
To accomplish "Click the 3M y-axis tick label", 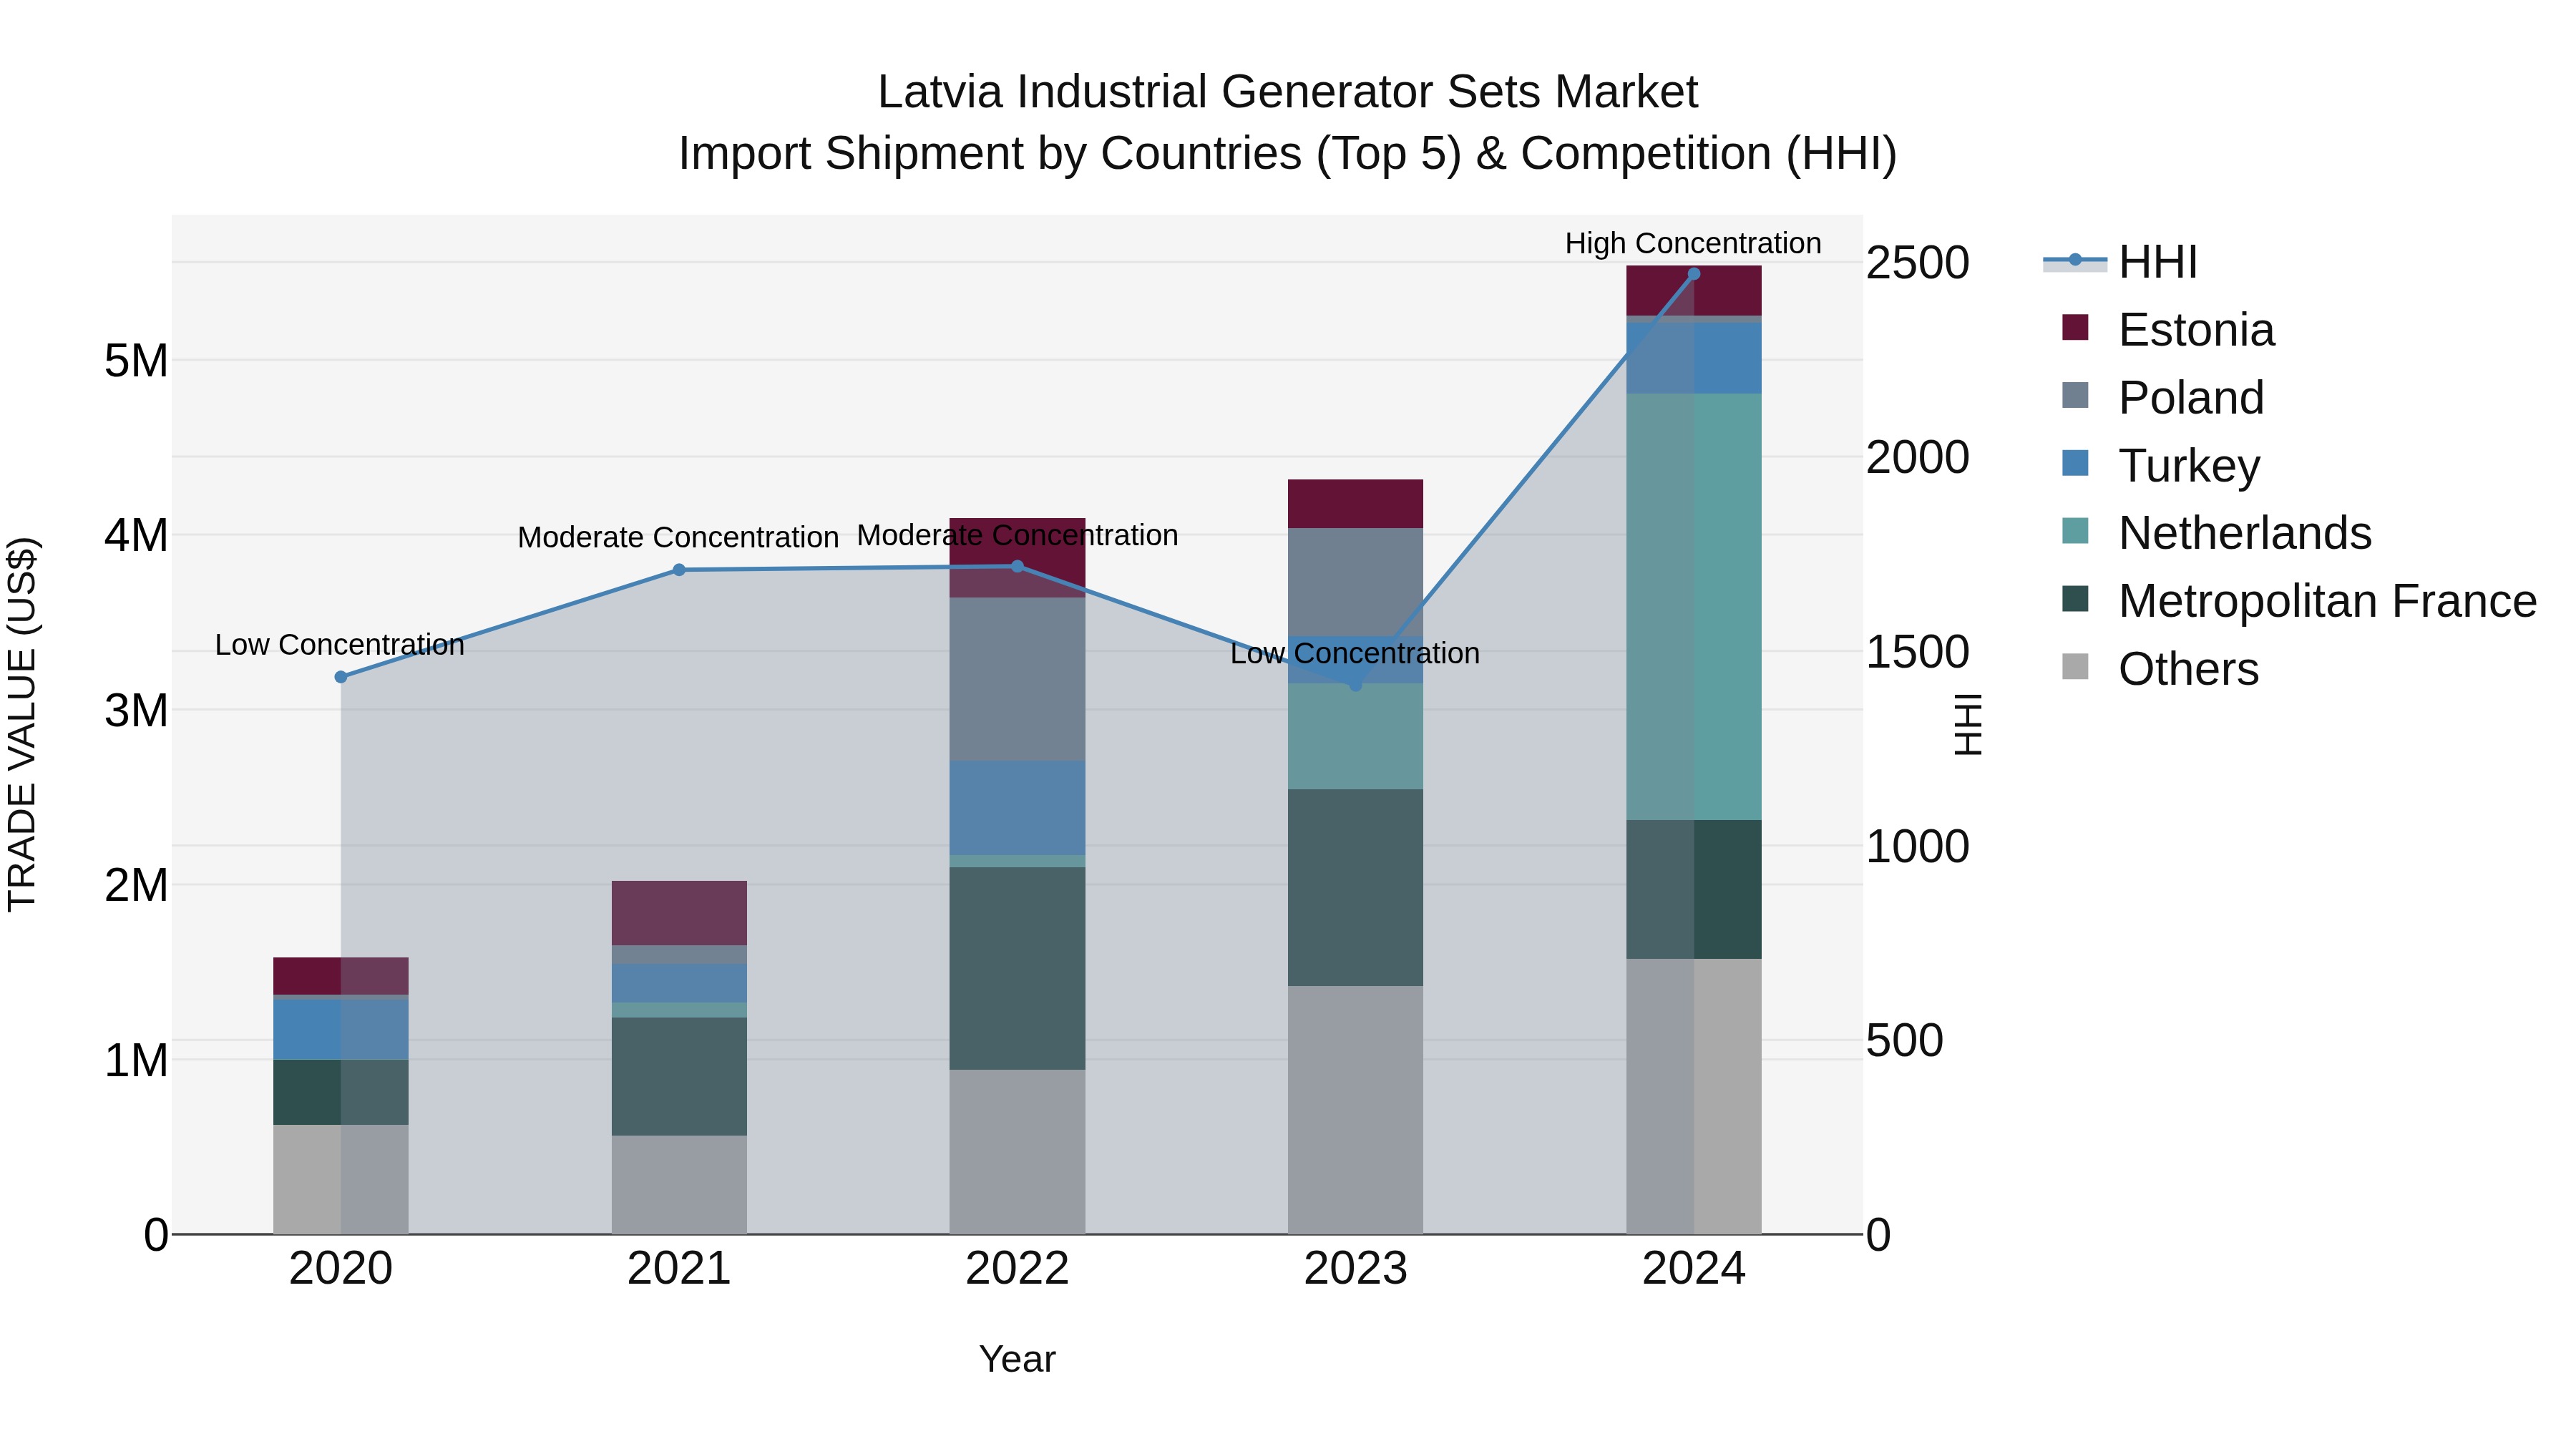I will [x=136, y=710].
